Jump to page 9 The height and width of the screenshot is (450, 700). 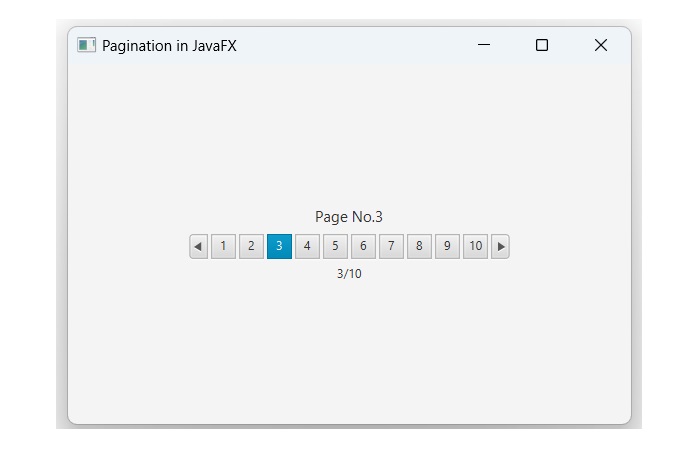447,246
